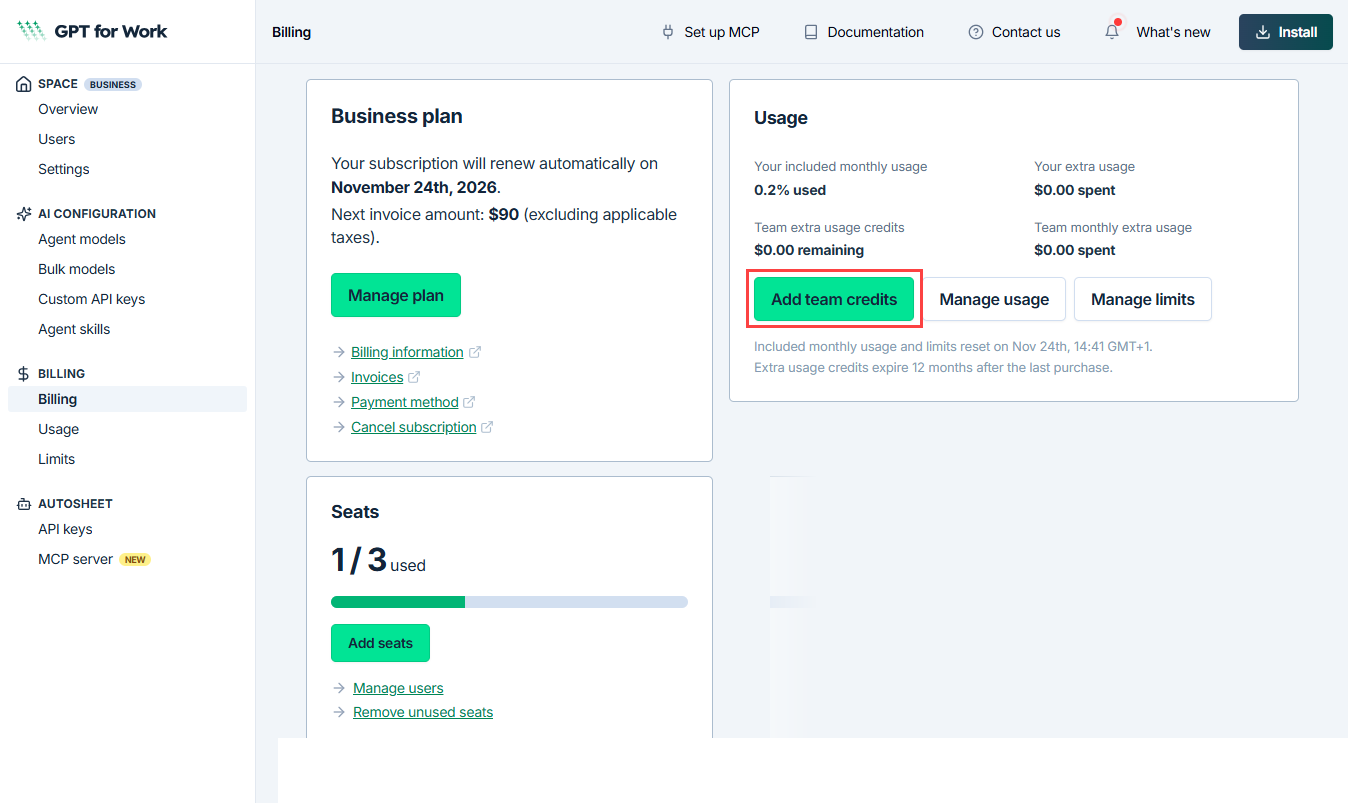Image resolution: width=1348 pixels, height=803 pixels.
Task: Click external link icon beside Cancel subscription
Action: [487, 427]
